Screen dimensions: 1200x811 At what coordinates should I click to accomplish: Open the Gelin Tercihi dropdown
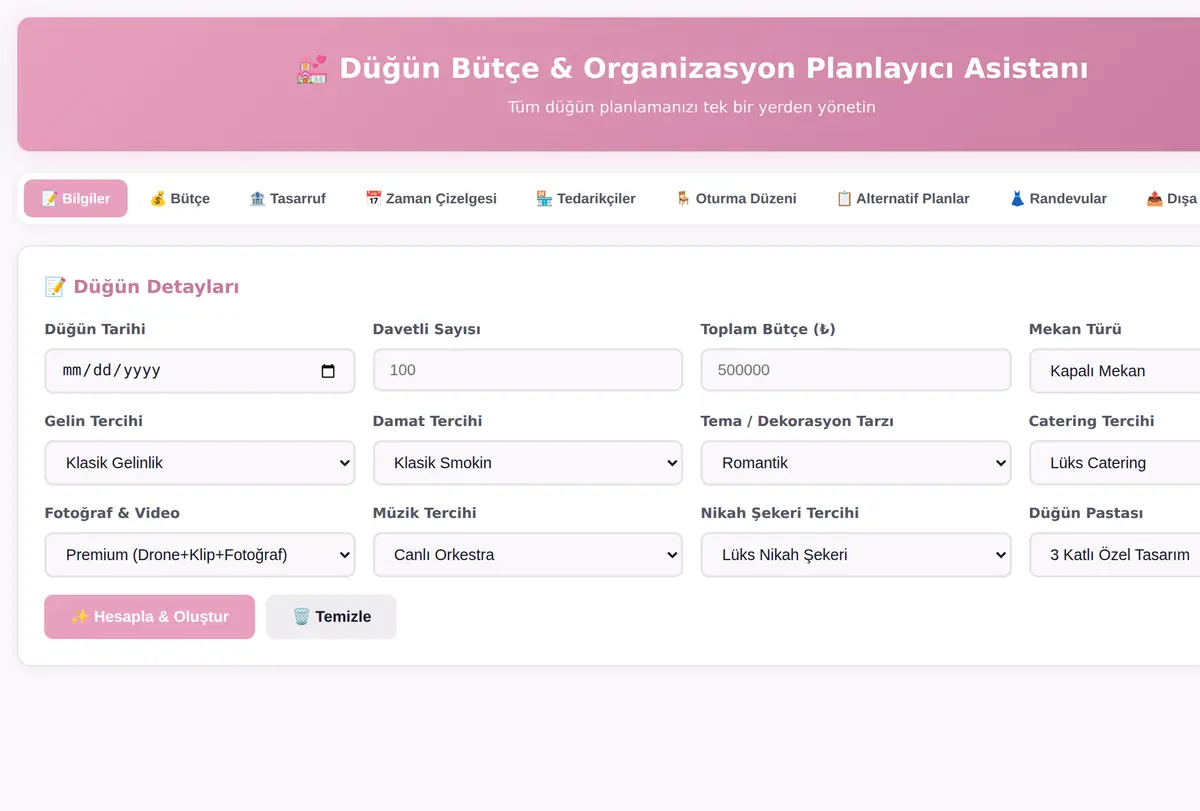[200, 463]
